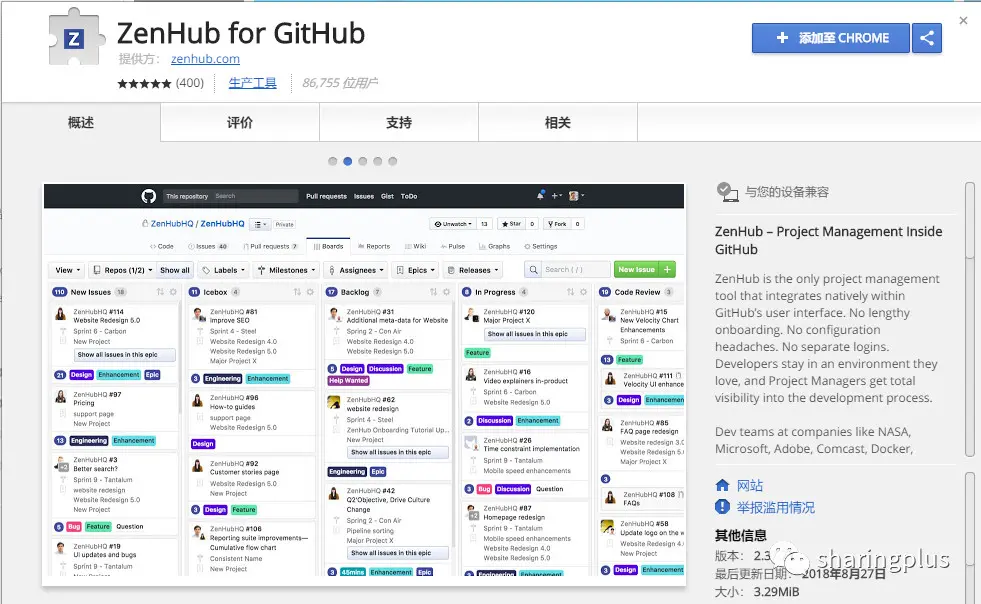981x604 pixels.
Task: Click the Help Wanted label on issue #31
Action: (x=348, y=381)
